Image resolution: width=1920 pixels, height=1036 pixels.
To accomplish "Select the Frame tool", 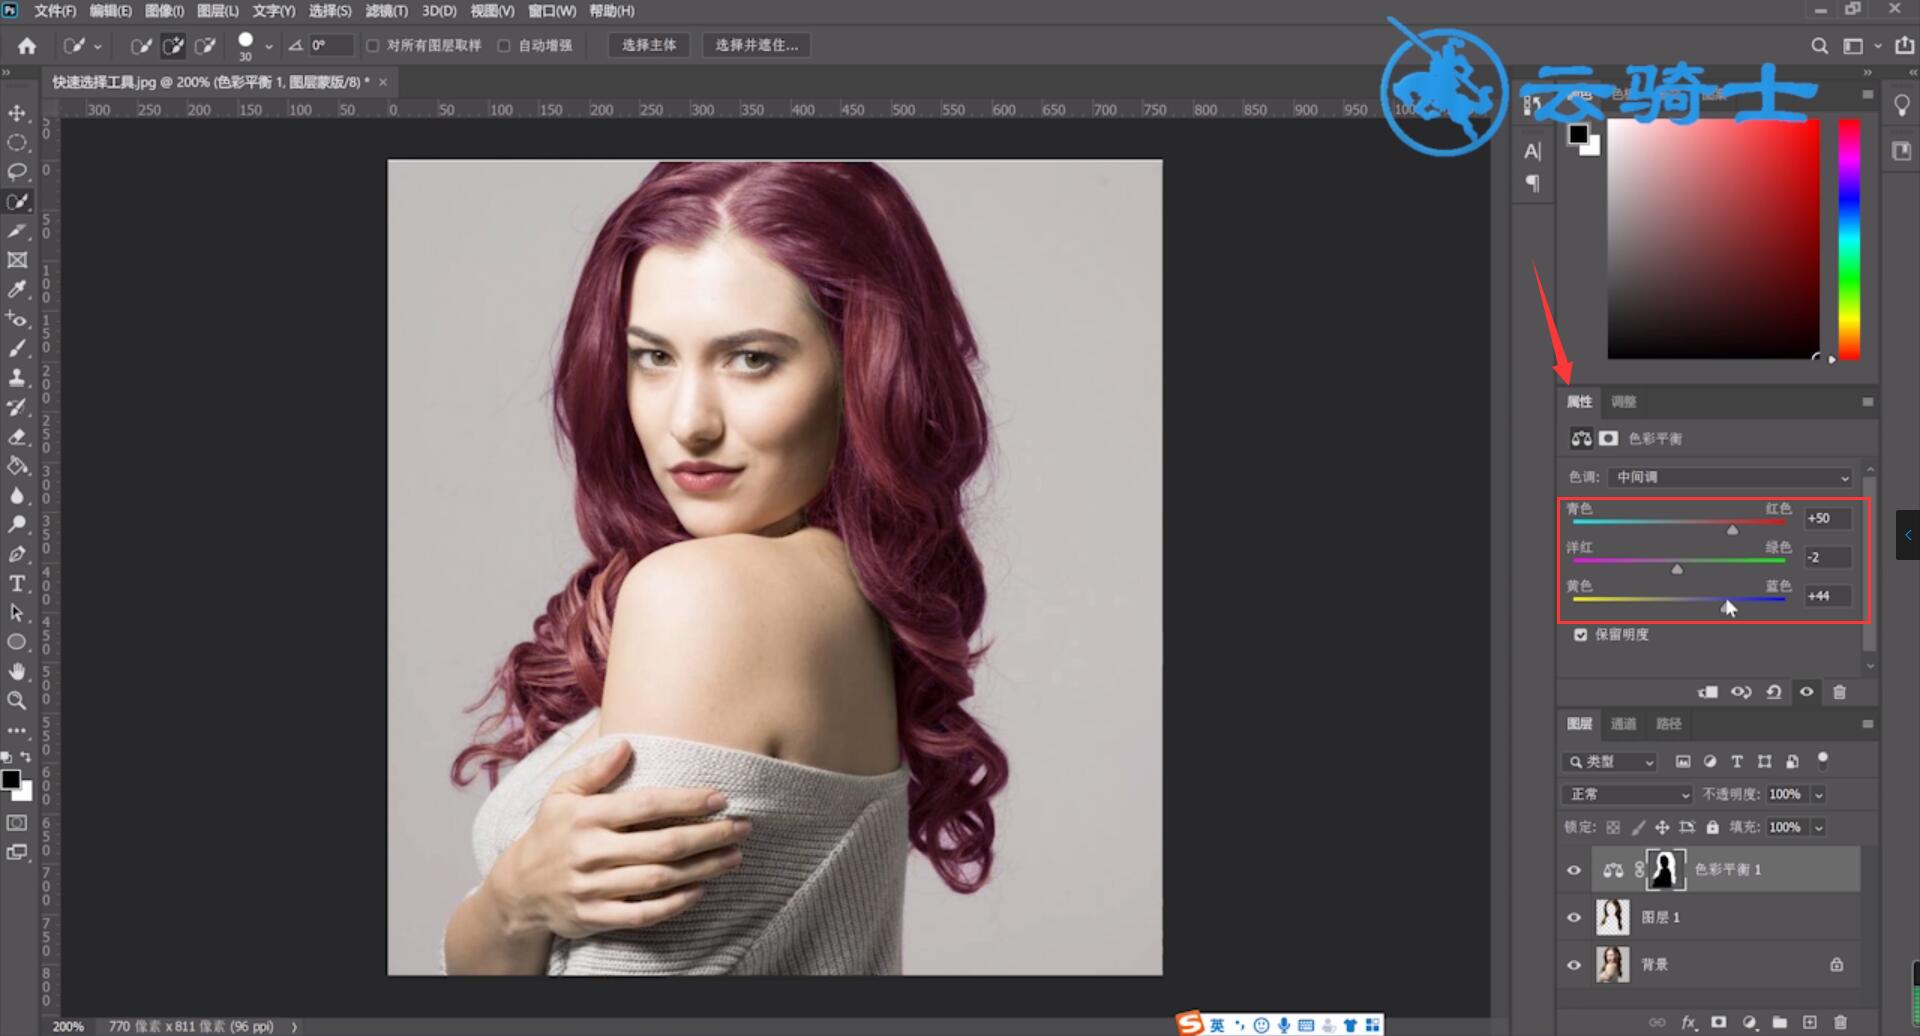I will click(17, 260).
